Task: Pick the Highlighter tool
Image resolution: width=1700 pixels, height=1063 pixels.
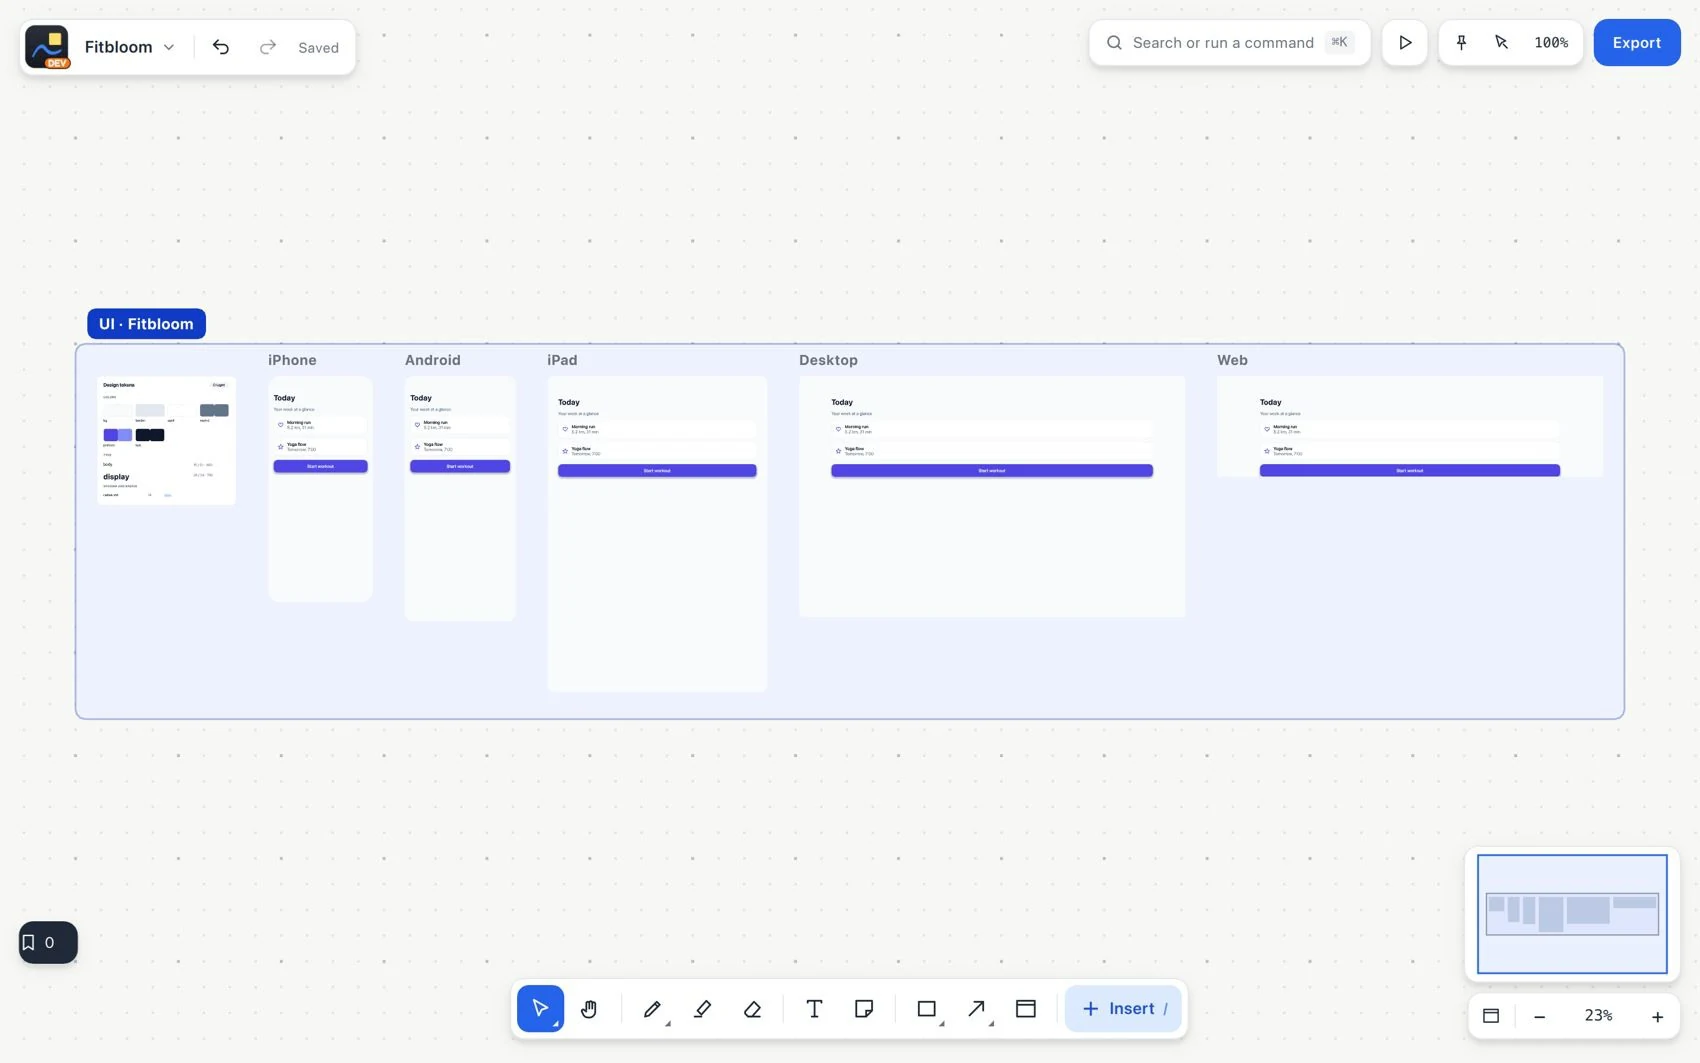Action: (x=702, y=1008)
